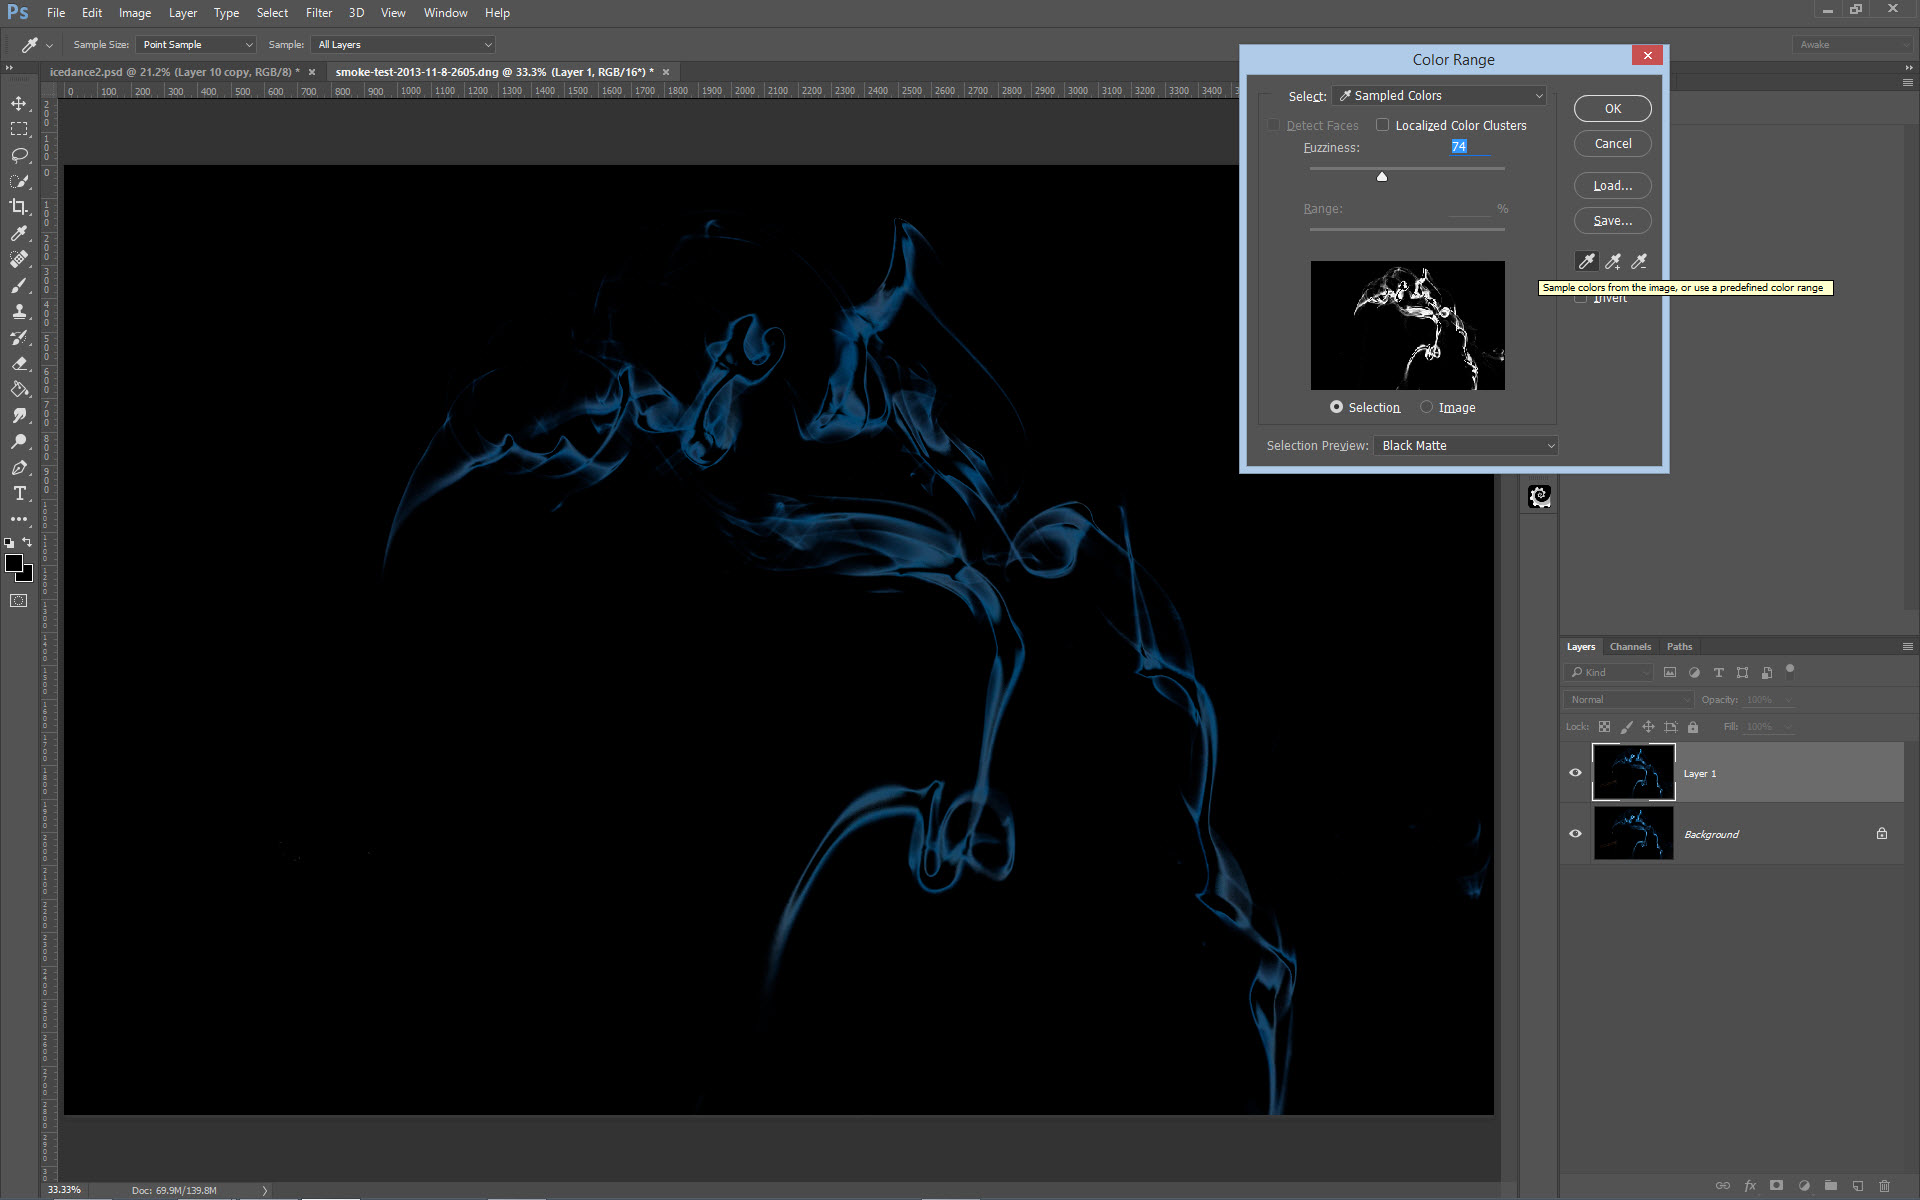
Task: Click the Save... button
Action: [x=1612, y=220]
